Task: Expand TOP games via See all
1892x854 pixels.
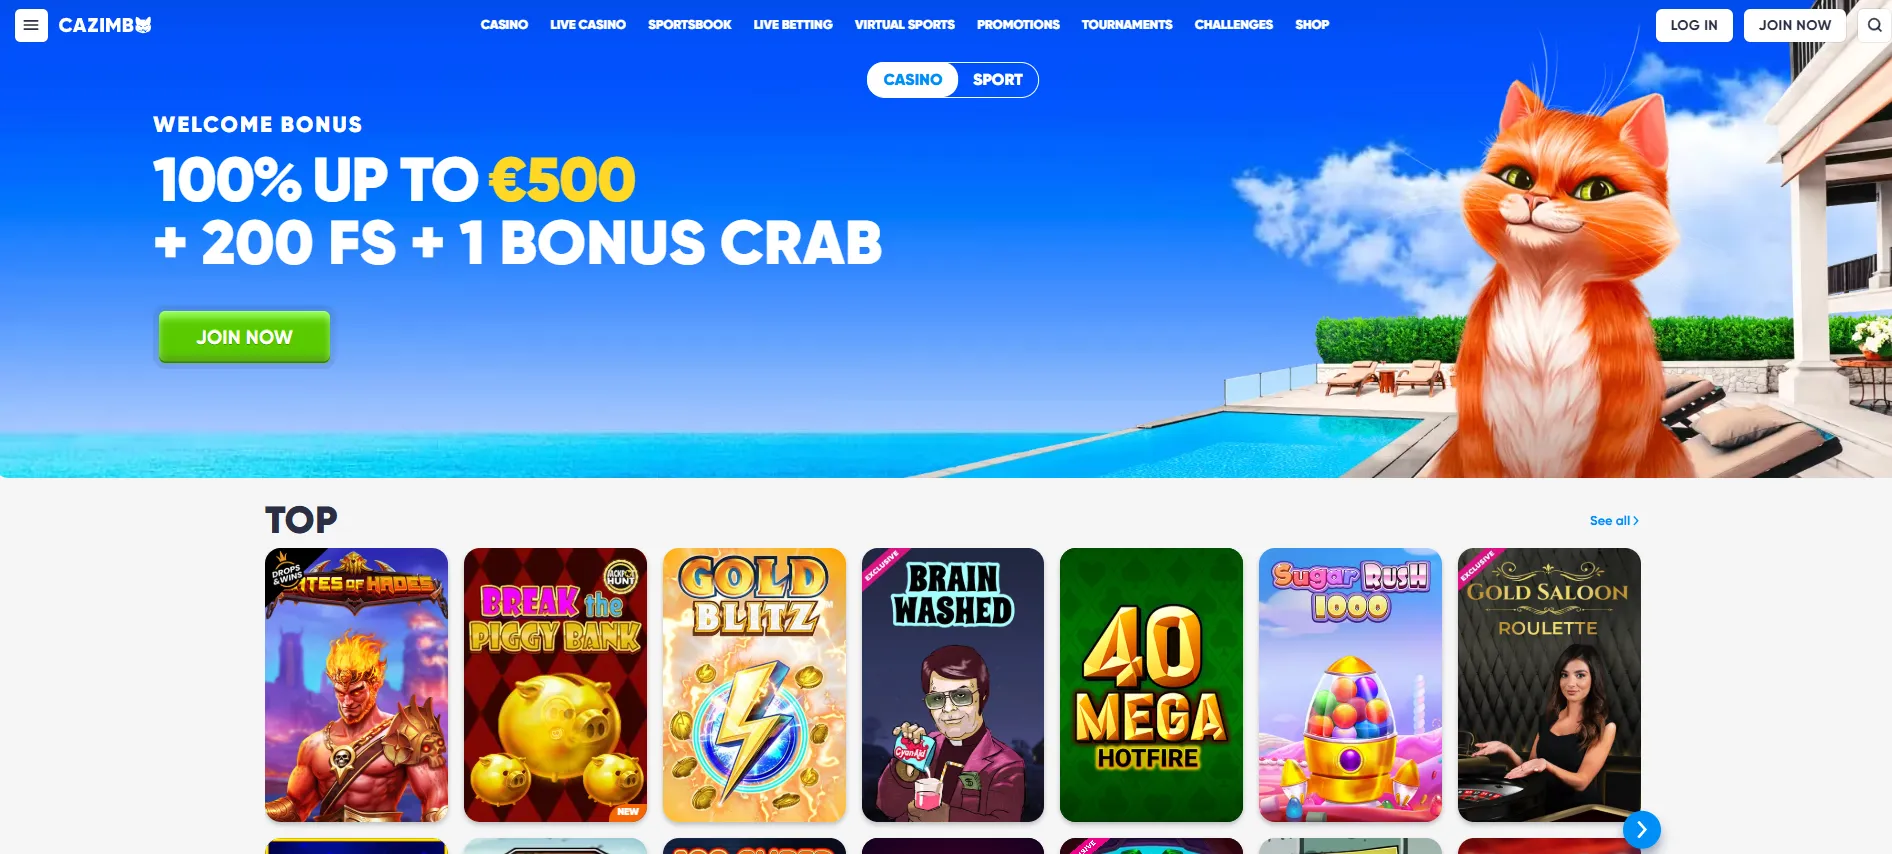Action: 1614,521
